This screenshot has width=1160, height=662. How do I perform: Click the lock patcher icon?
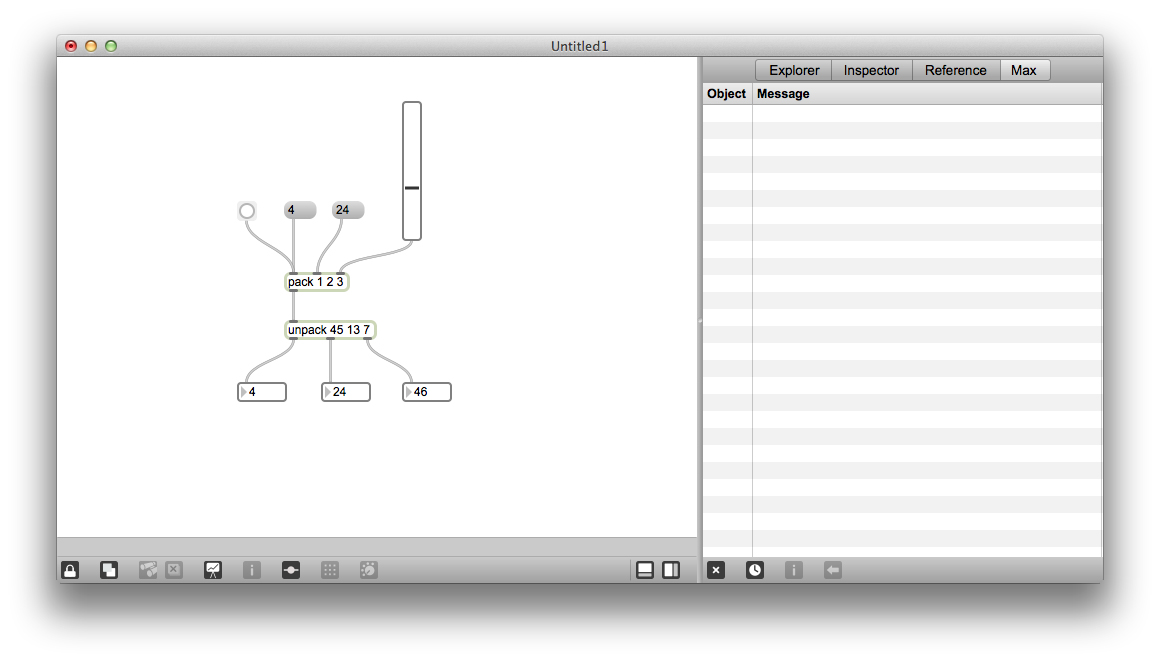pos(70,570)
